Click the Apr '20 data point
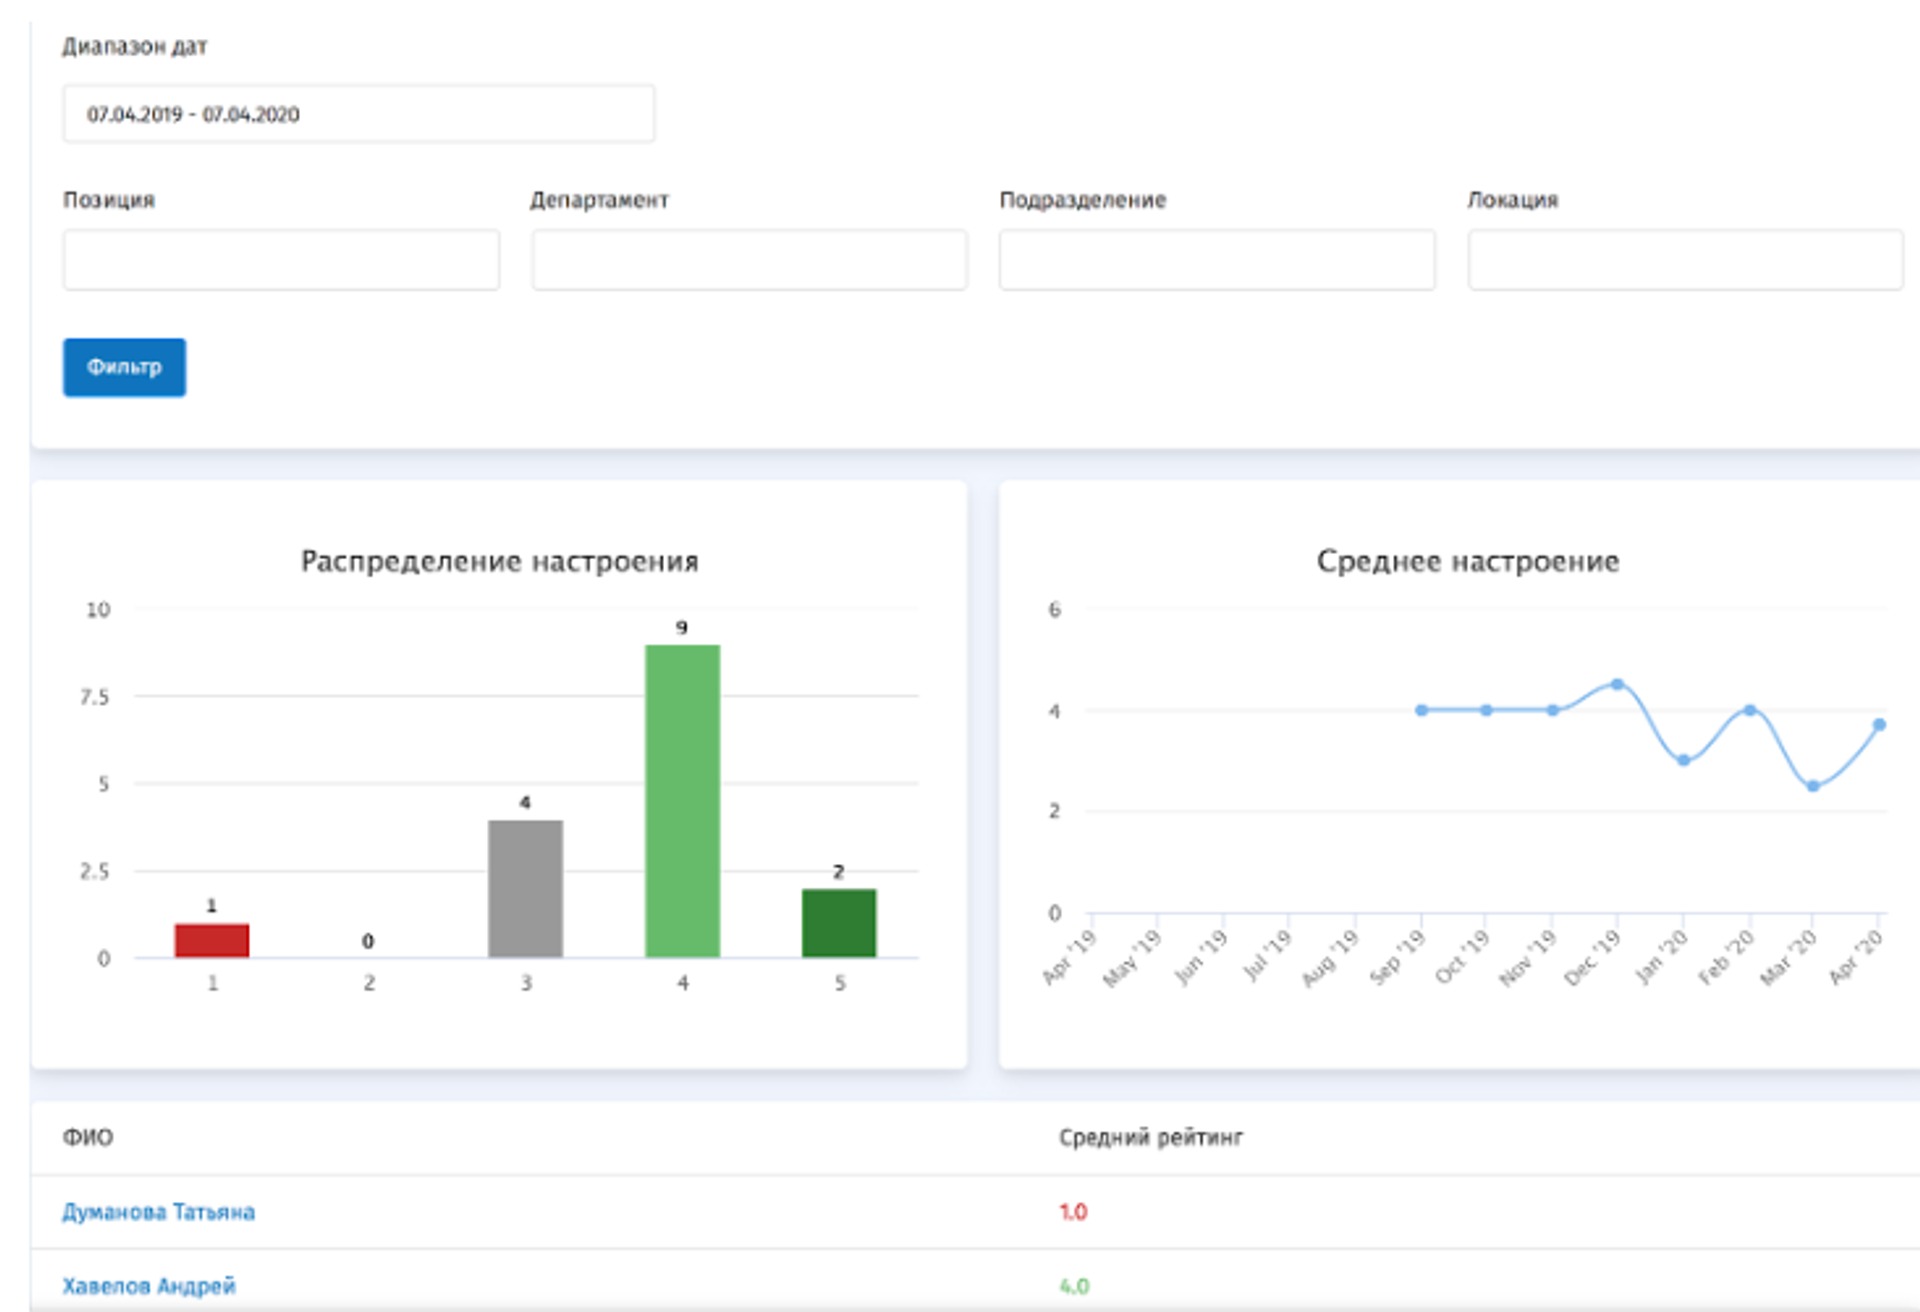The image size is (1920, 1312). [1880, 724]
